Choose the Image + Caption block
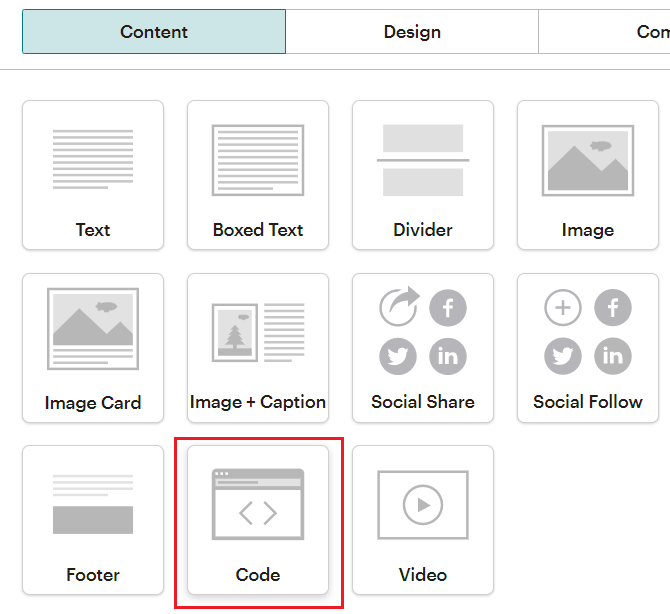This screenshot has height=614, width=670. pos(257,347)
